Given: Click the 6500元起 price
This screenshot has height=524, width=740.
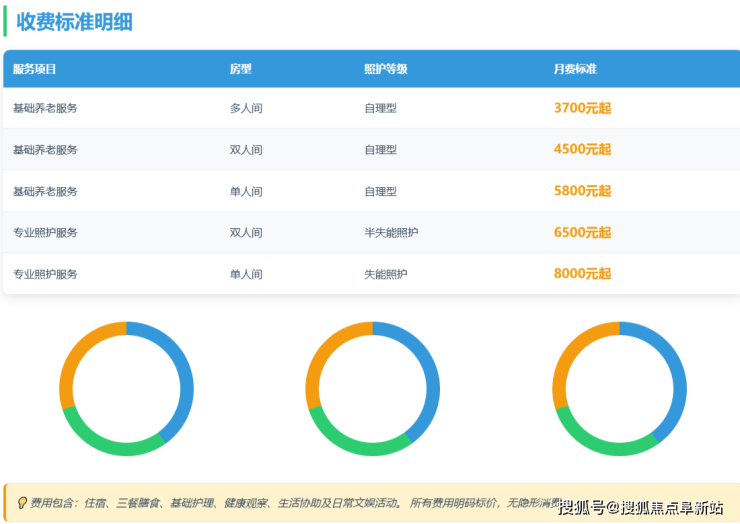Looking at the screenshot, I should coord(582,232).
